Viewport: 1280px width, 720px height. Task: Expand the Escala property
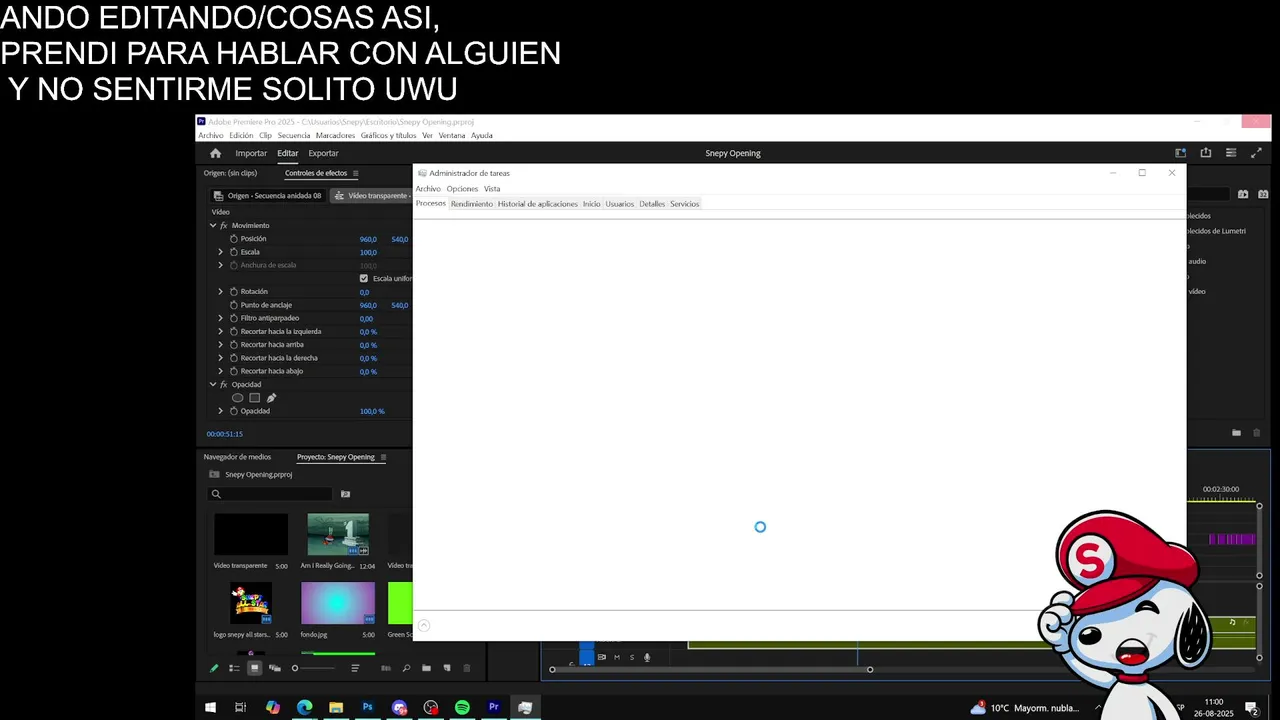[x=221, y=252]
